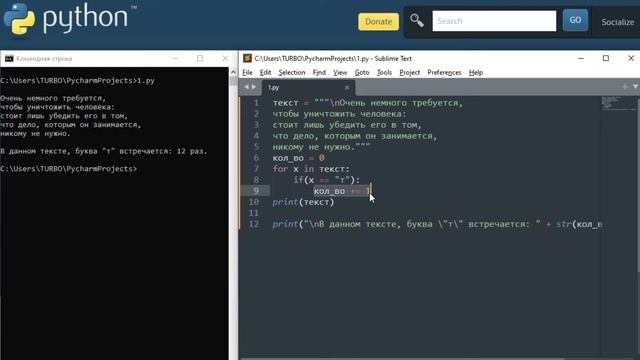Image resolution: width=640 pixels, height=360 pixels.
Task: Open the Socialize link
Action: [618, 22]
